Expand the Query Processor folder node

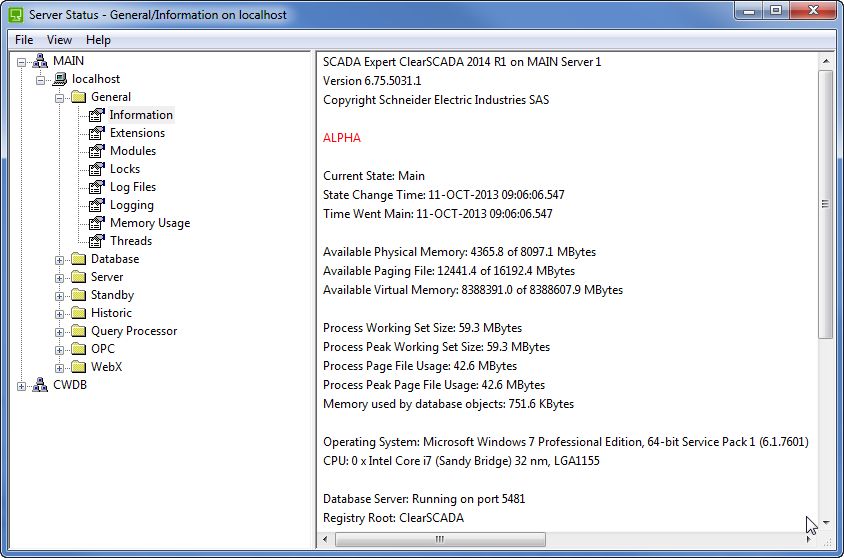tap(59, 332)
